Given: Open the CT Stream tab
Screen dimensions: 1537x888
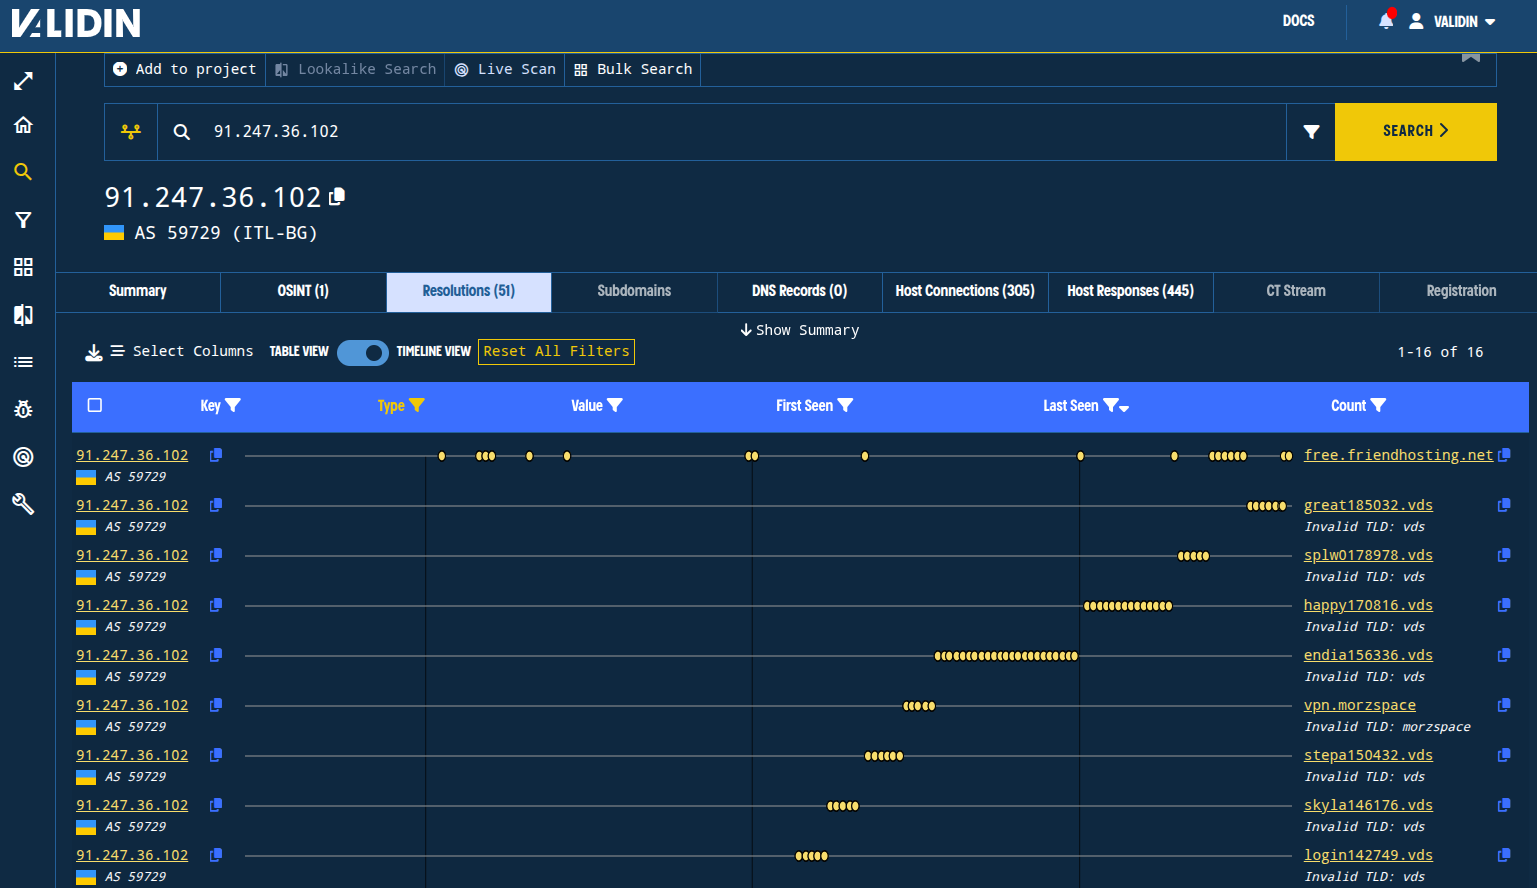Looking at the screenshot, I should coord(1296,291).
